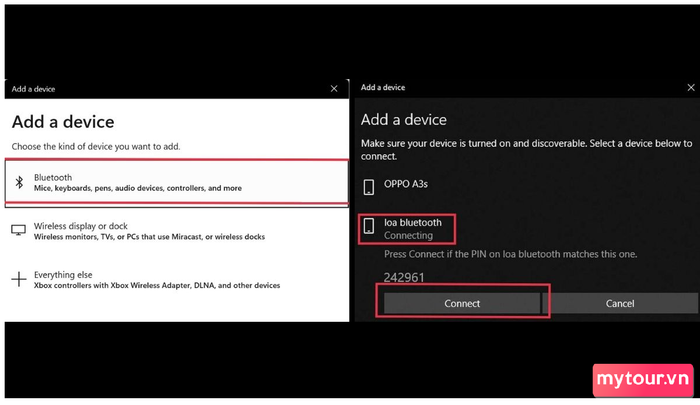Click the OPPO A3s phone icon
Viewport: 700px width, 405px height.
tap(369, 187)
